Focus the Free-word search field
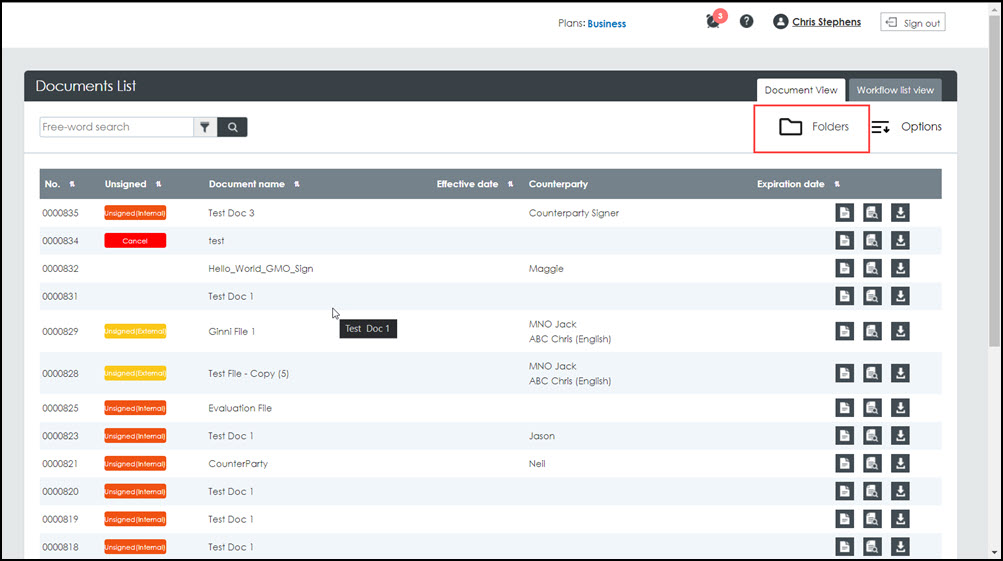1003x561 pixels. [116, 127]
